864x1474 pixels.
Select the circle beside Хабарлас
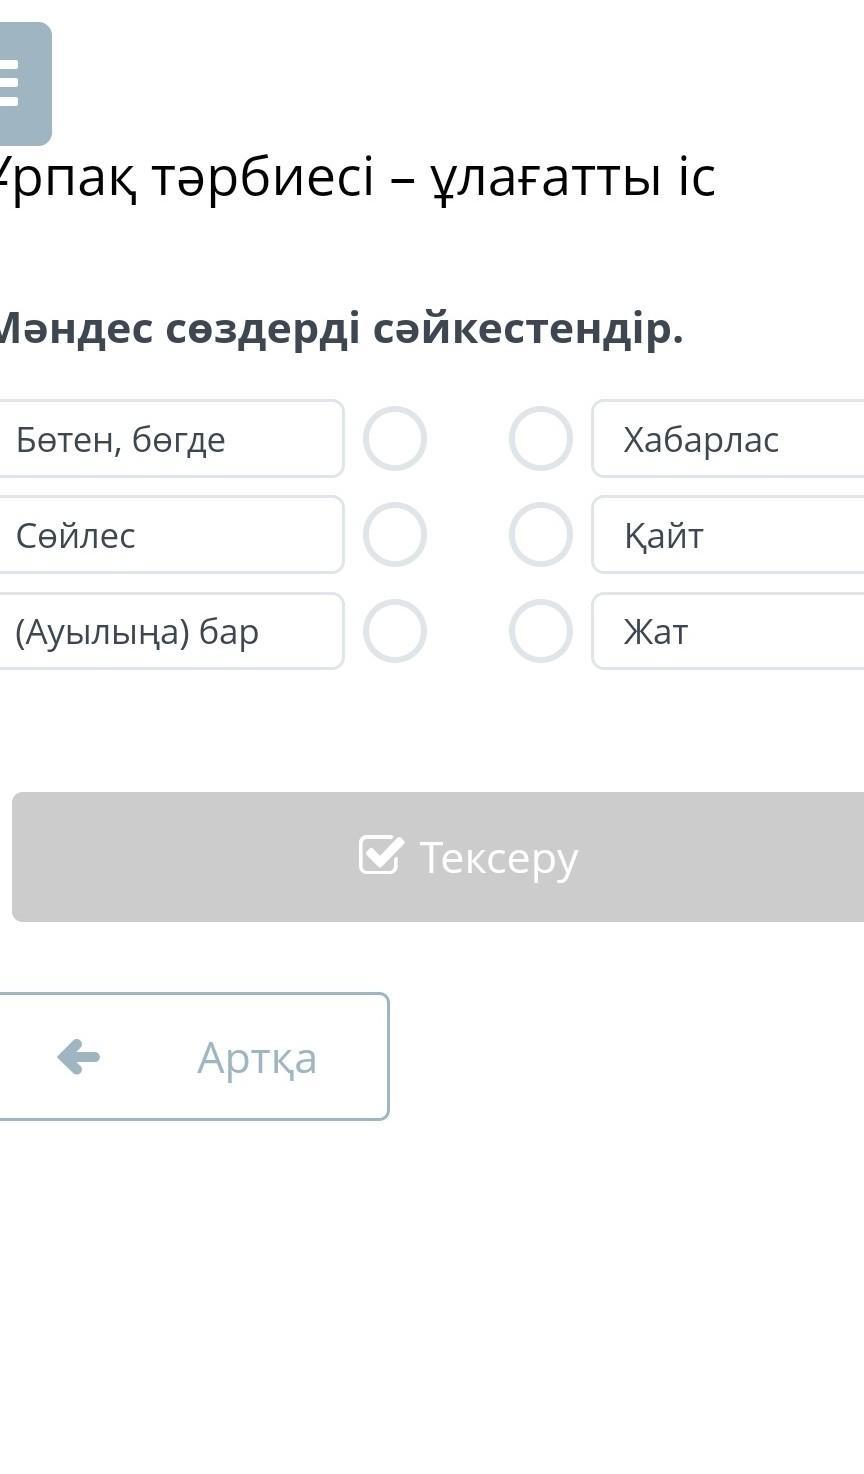click(541, 439)
